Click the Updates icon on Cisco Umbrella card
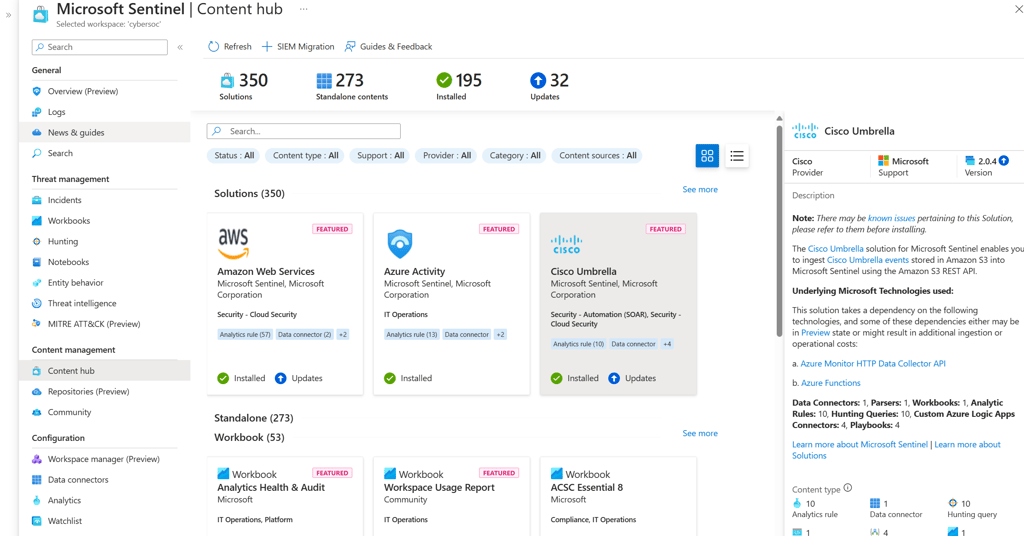 click(614, 378)
